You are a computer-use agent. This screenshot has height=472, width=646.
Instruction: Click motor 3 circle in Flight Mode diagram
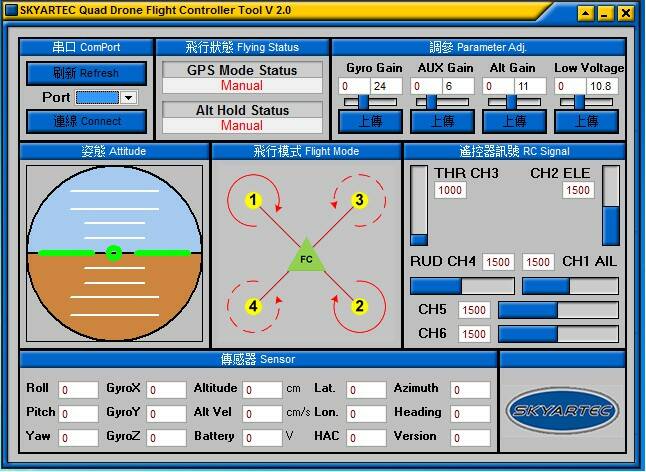tap(359, 200)
